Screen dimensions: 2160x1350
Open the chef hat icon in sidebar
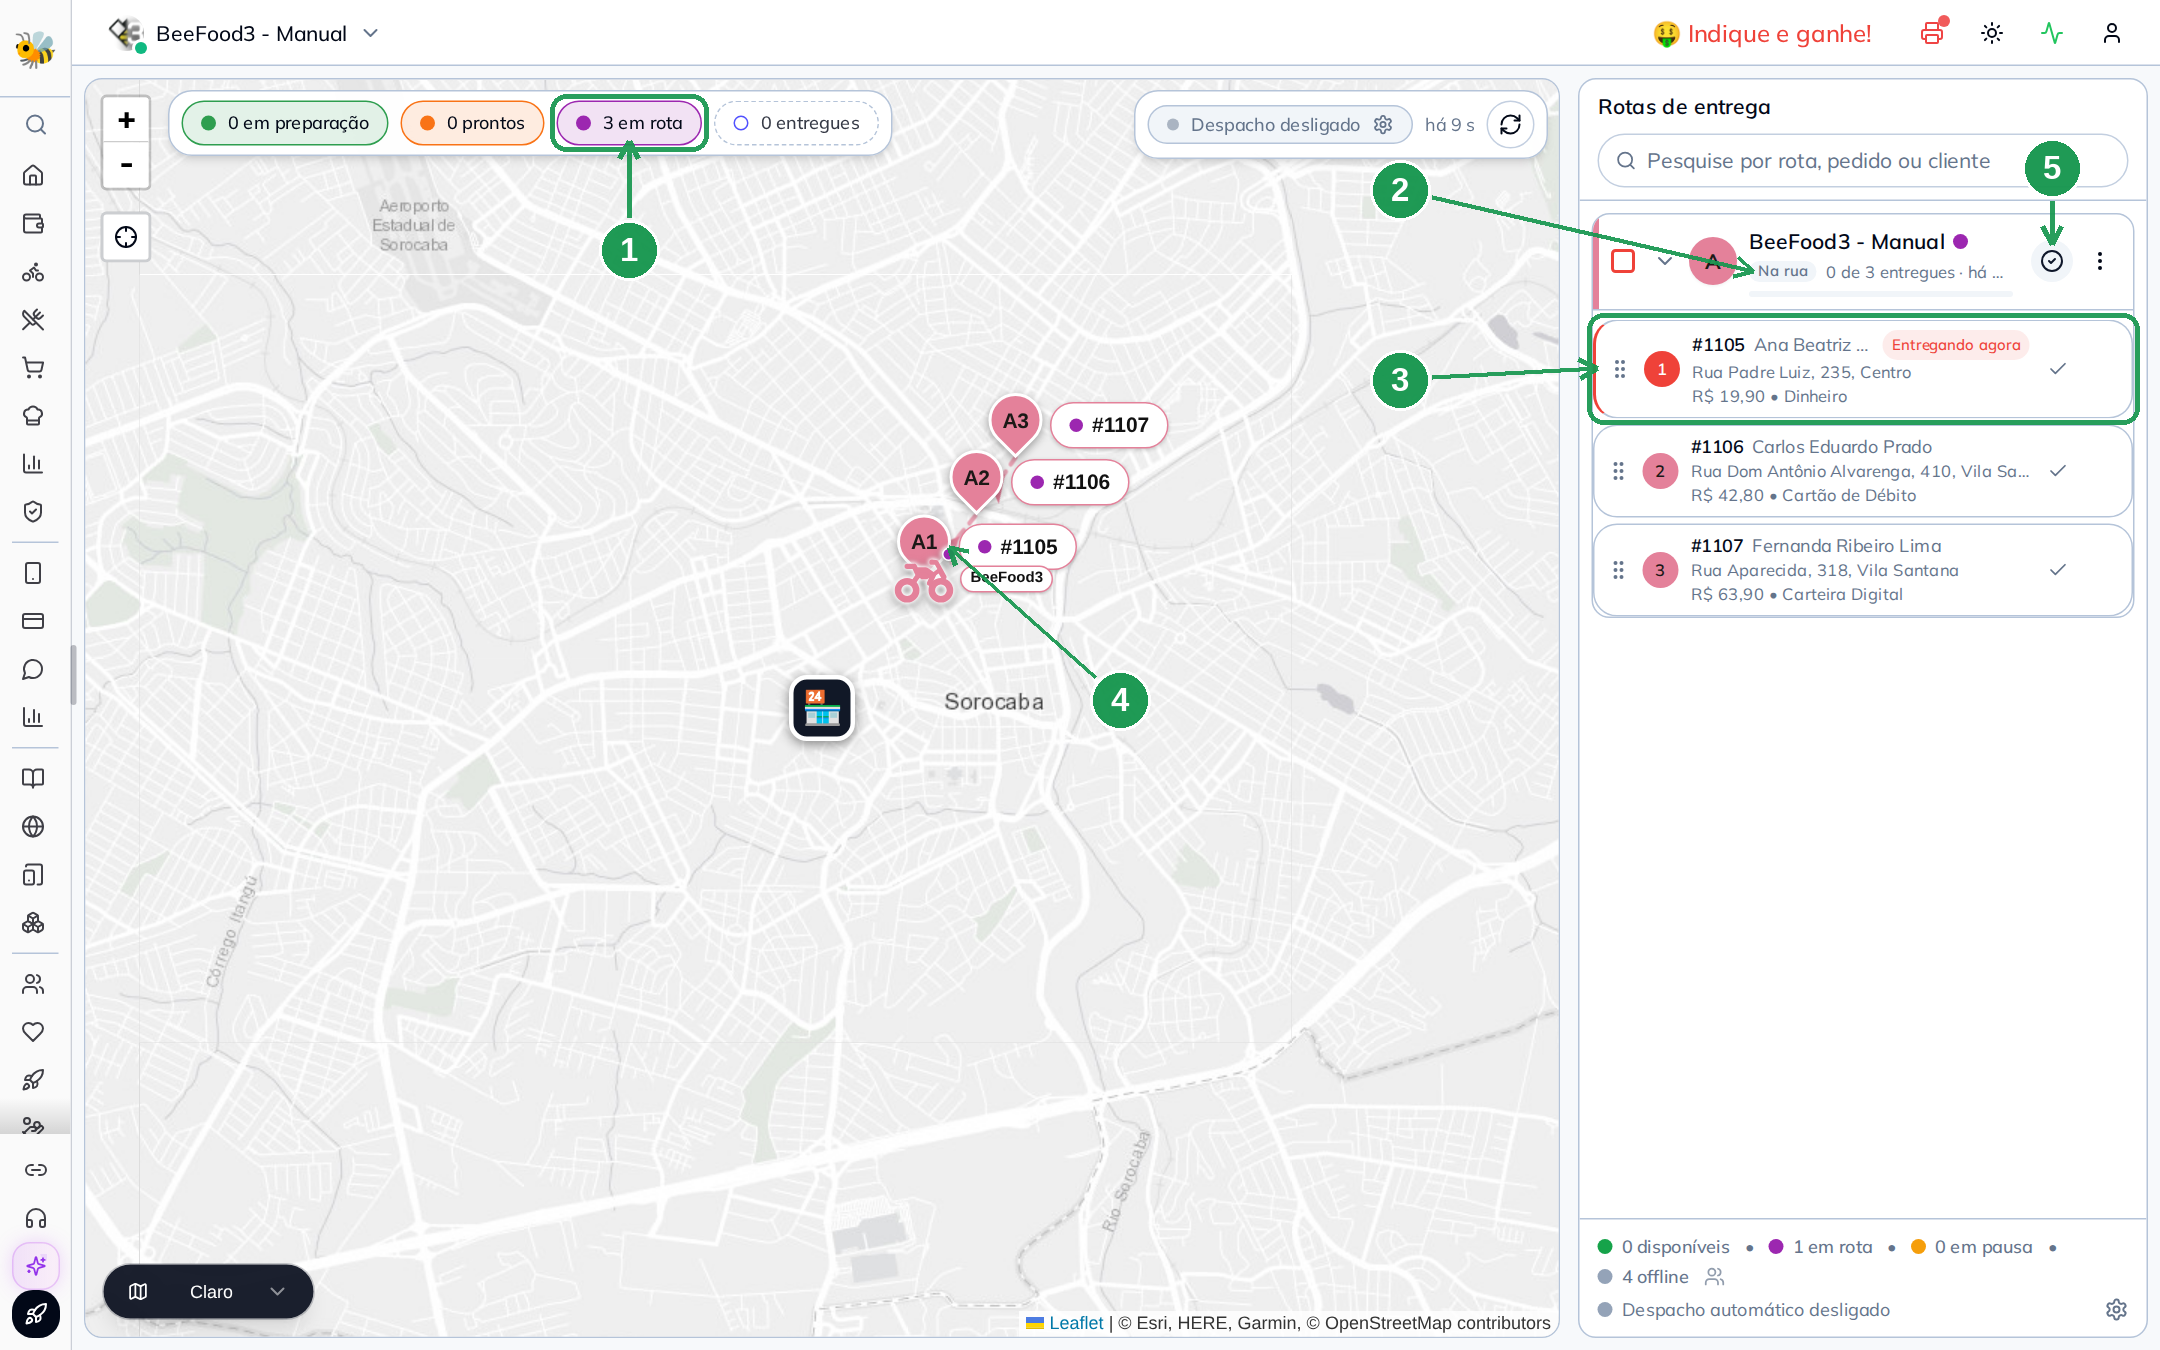33,415
